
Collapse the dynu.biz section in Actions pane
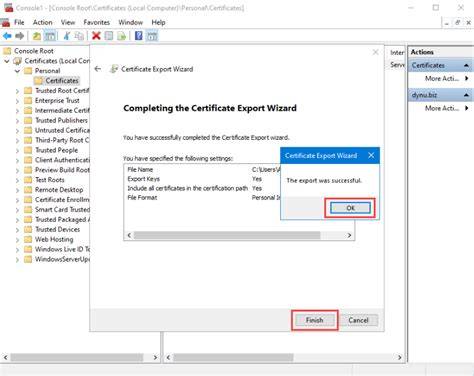pos(466,95)
